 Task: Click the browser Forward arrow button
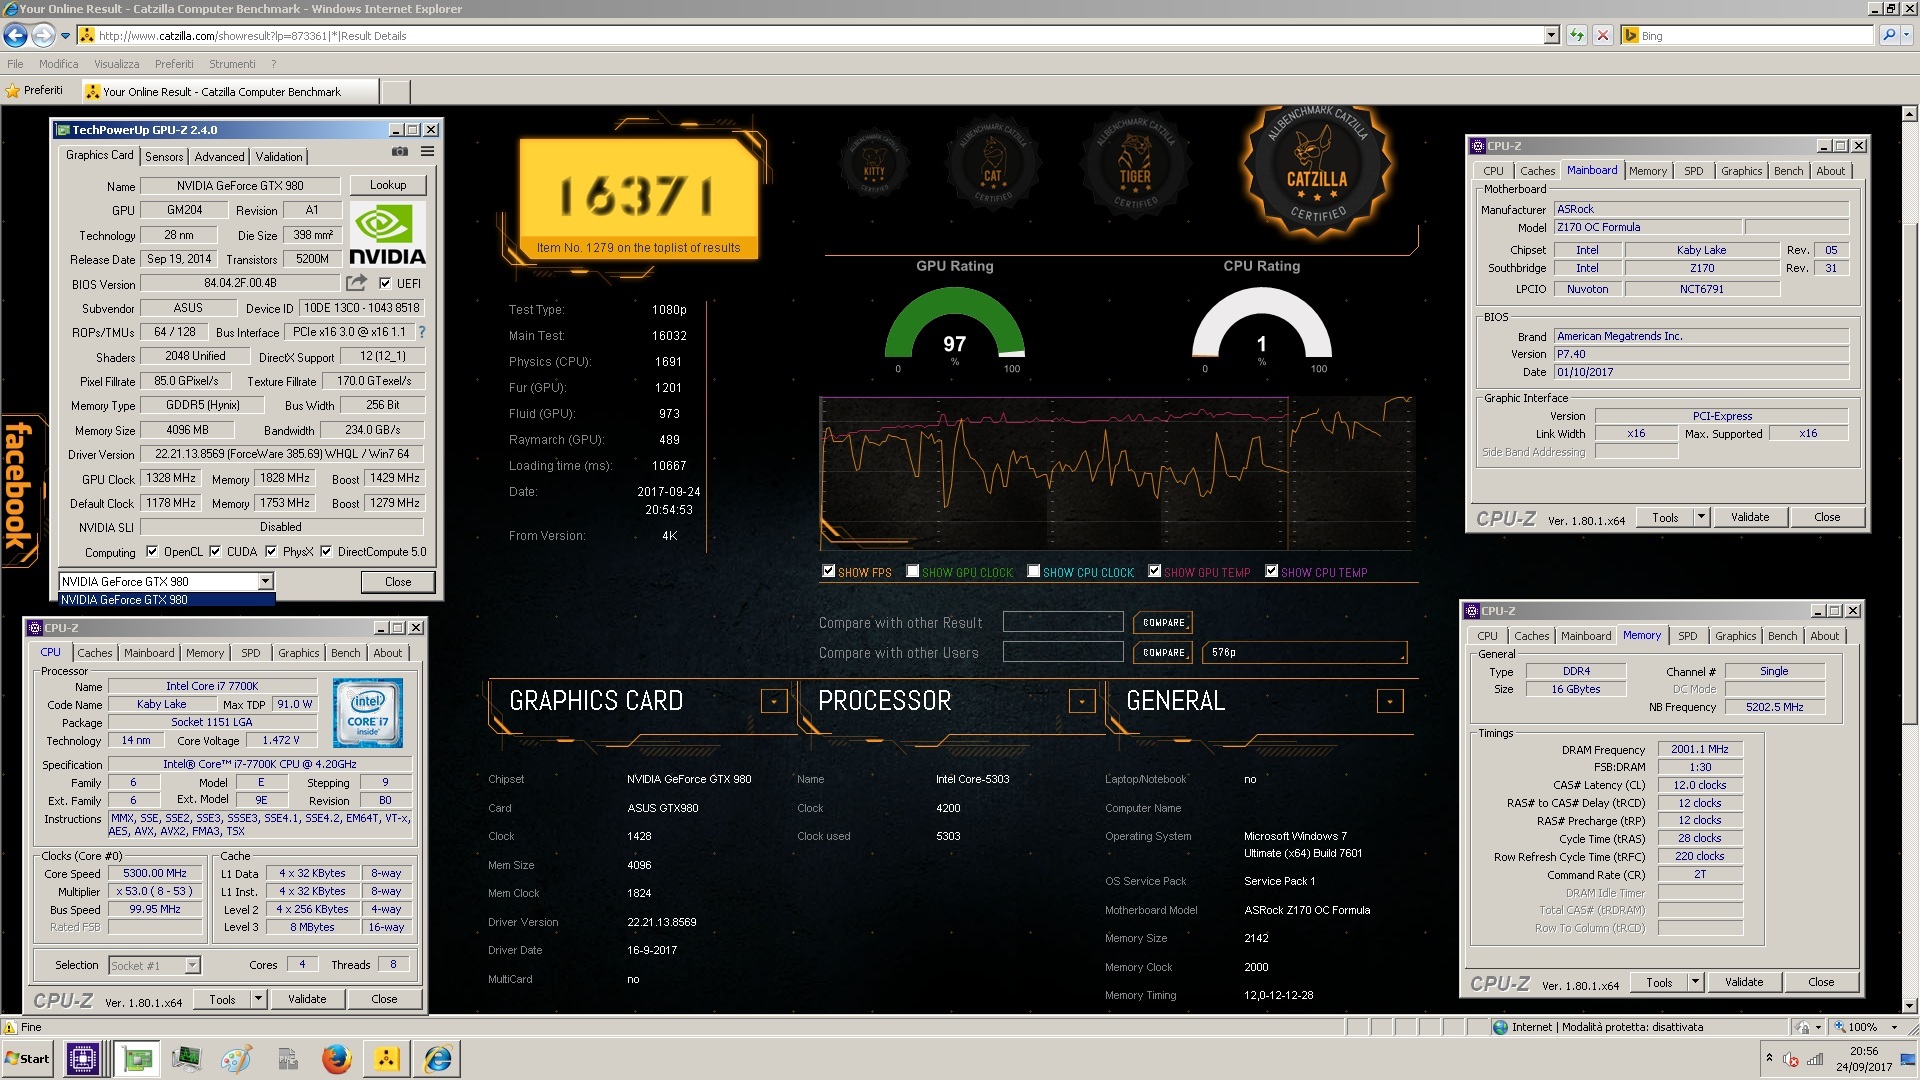(43, 35)
